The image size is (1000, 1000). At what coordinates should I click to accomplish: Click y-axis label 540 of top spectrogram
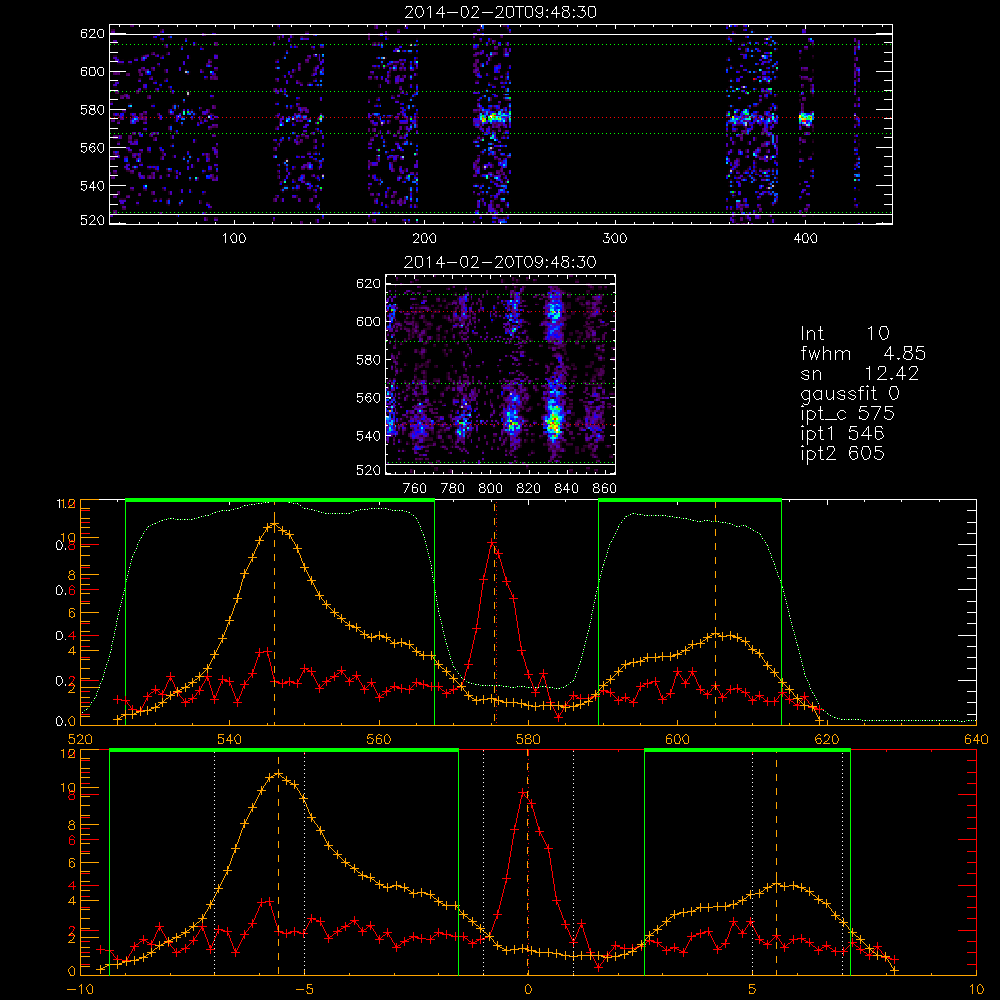pyautogui.click(x=92, y=186)
